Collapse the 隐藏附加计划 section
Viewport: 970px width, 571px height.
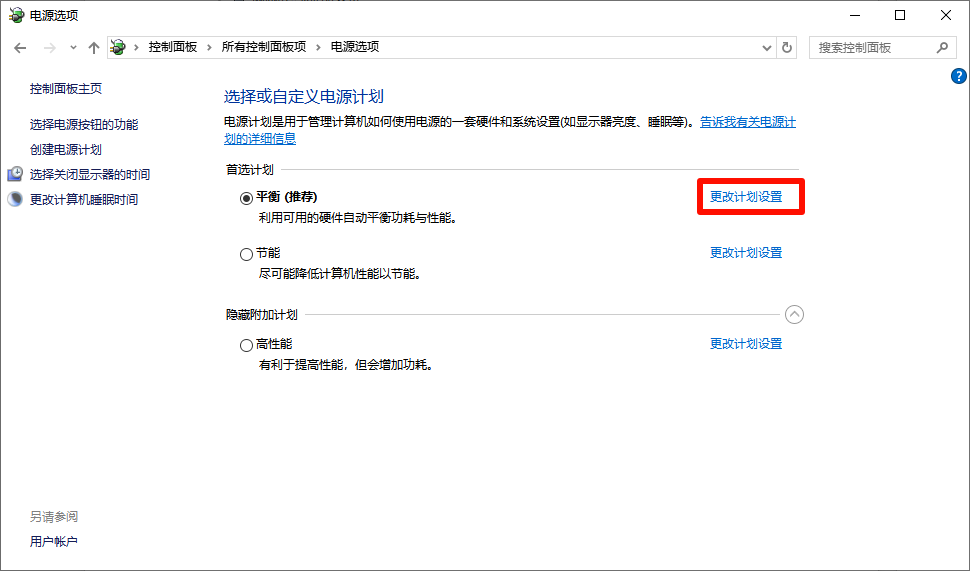pos(794,314)
